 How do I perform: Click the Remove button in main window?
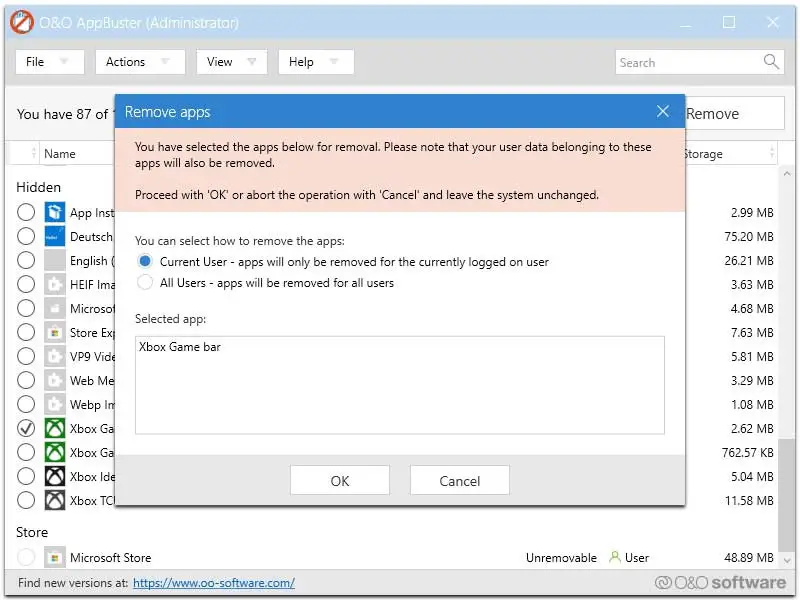pos(734,113)
